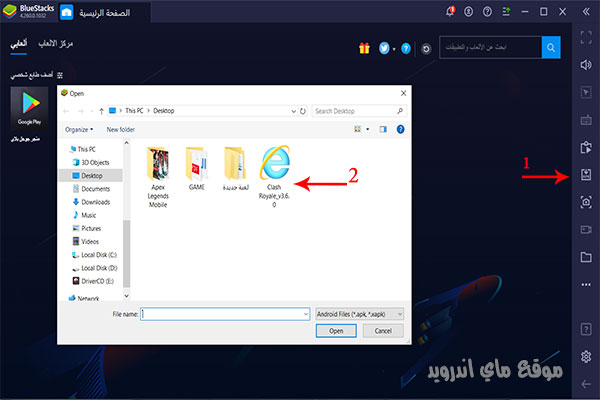Screen dimensions: 600x400
Task: Click the cursor lock icon in sidebar
Action: coord(586,92)
